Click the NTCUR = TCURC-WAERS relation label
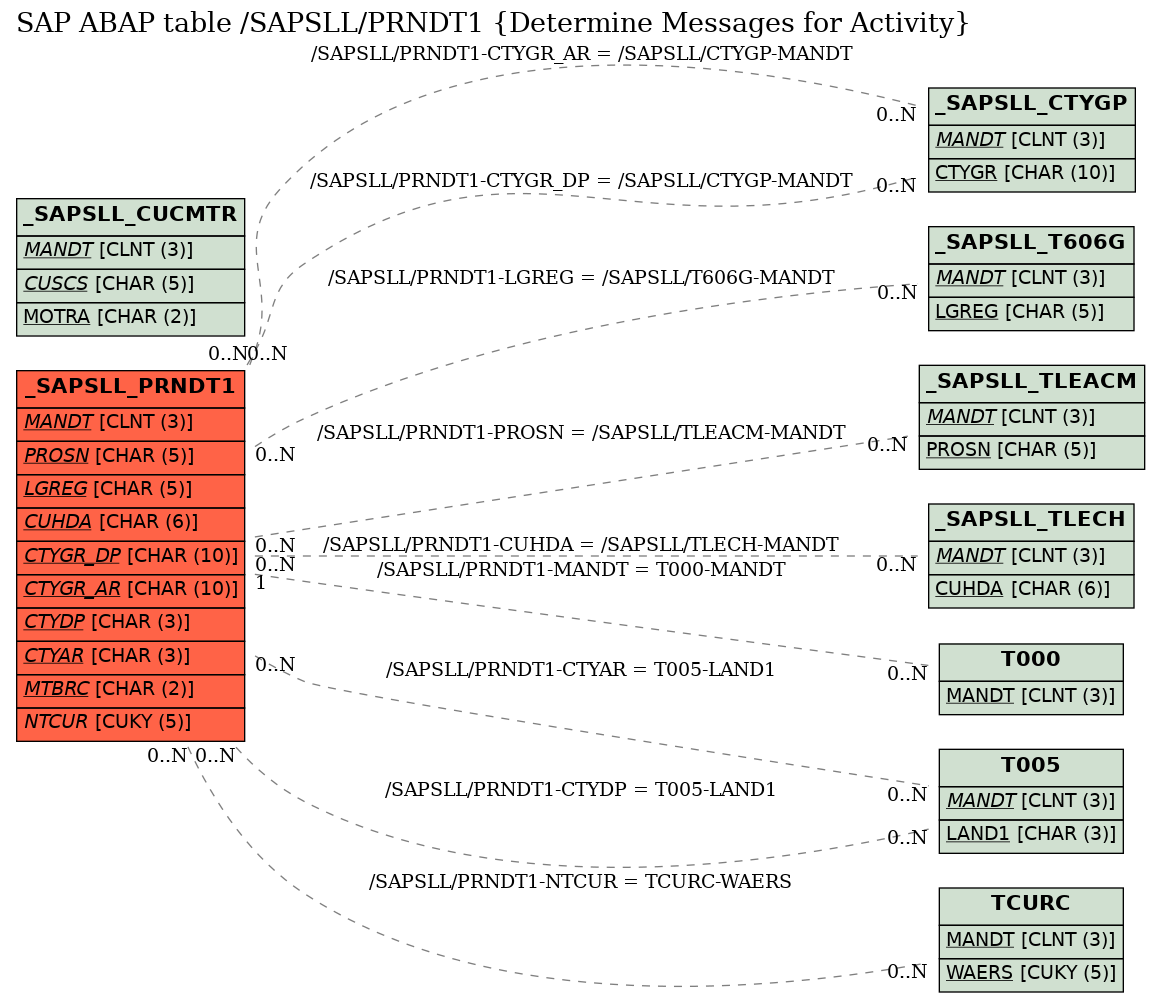The image size is (1160, 1003). coord(581,882)
